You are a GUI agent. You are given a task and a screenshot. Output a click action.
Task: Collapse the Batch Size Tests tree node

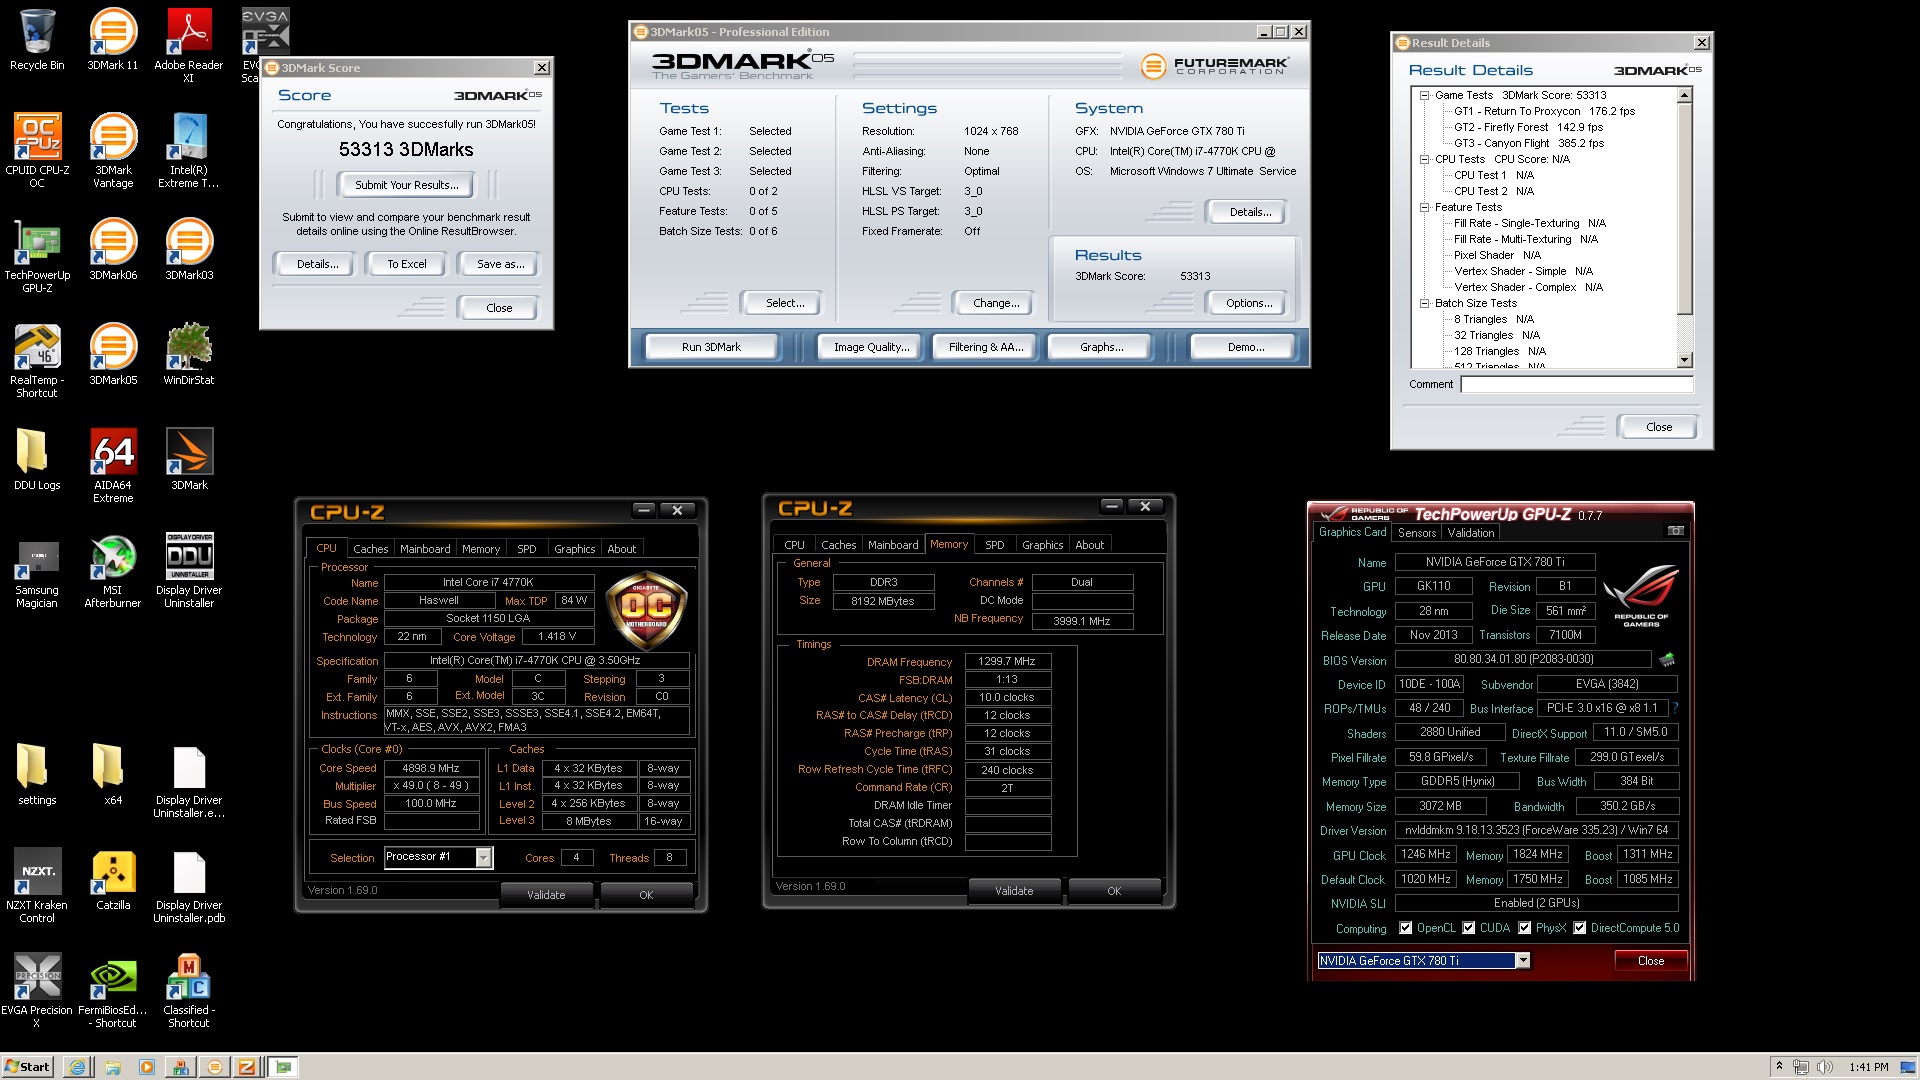click(1425, 303)
